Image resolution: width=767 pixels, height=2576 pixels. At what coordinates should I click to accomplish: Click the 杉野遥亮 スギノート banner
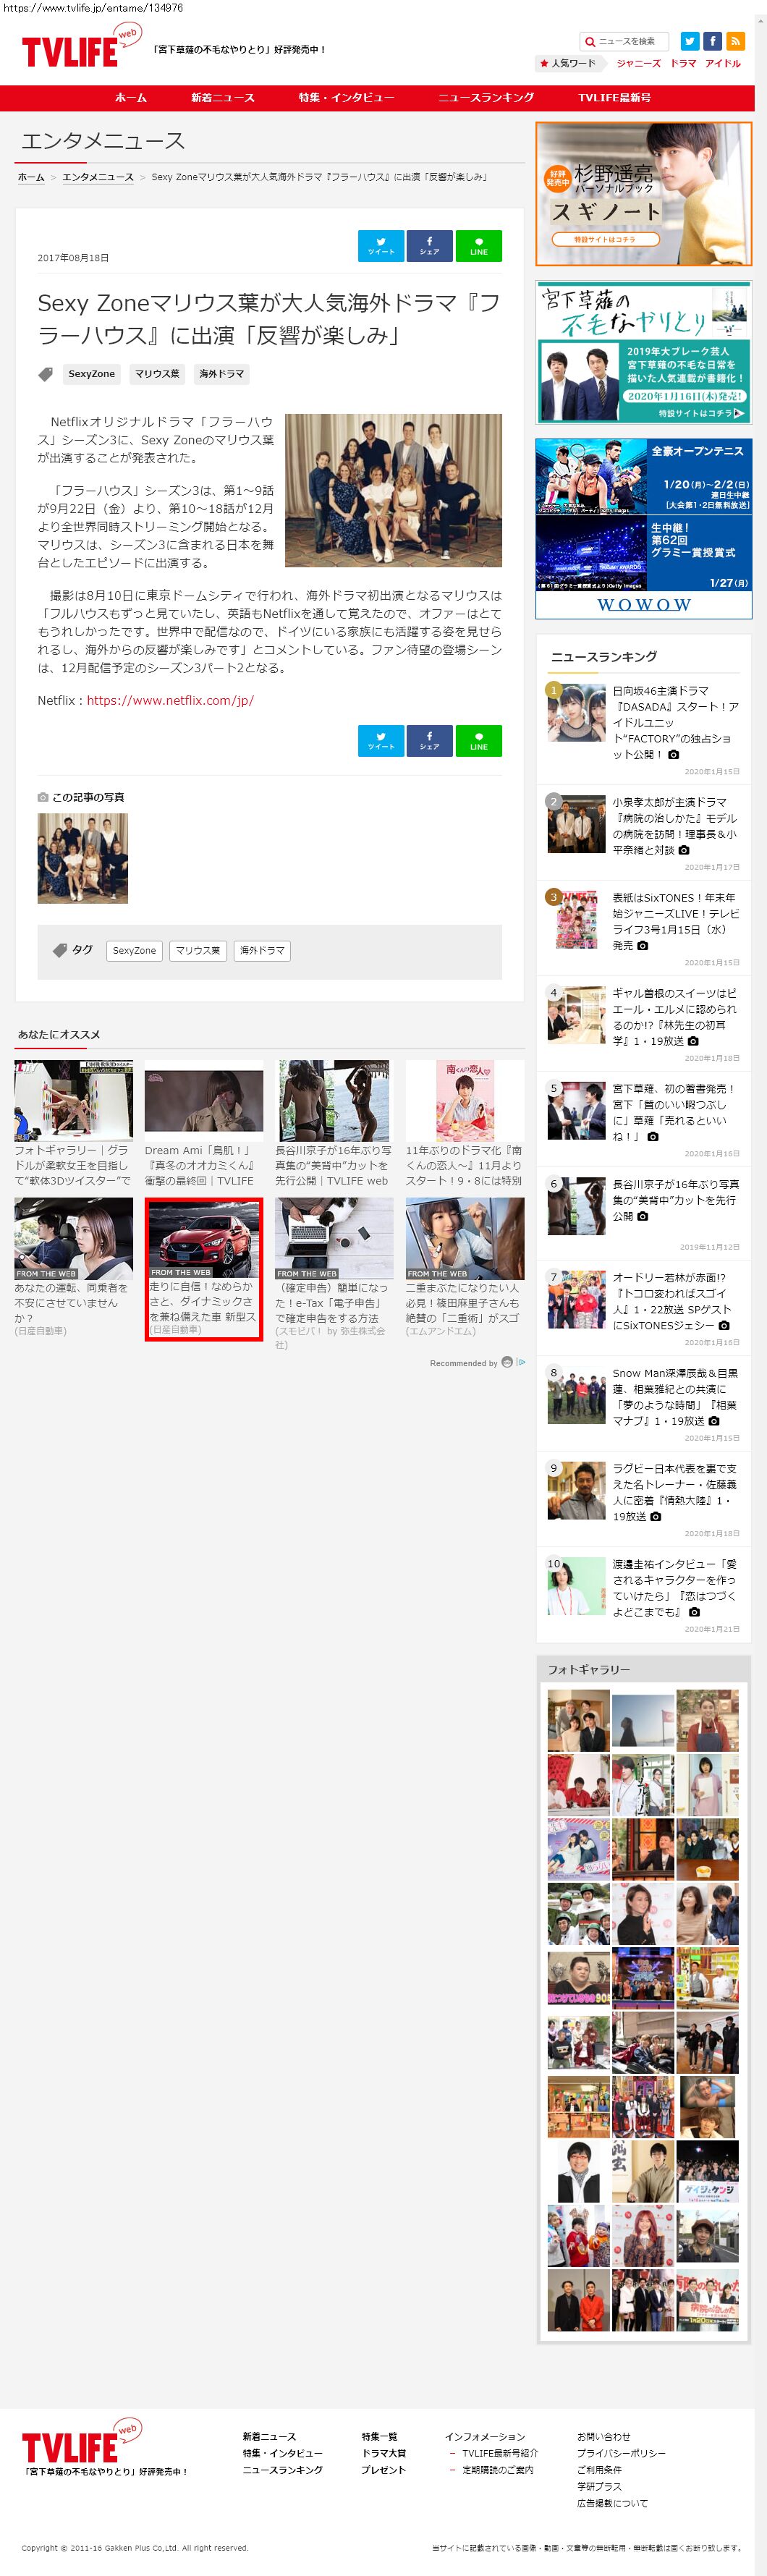pyautogui.click(x=643, y=194)
